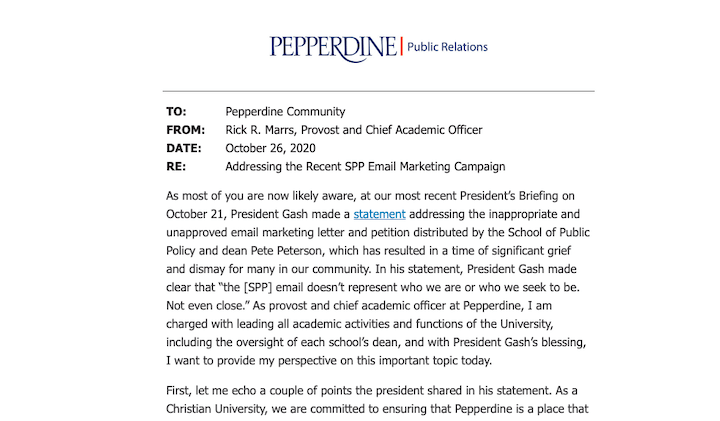
Task: Click the date October 26, 2020
Action: coord(270,148)
